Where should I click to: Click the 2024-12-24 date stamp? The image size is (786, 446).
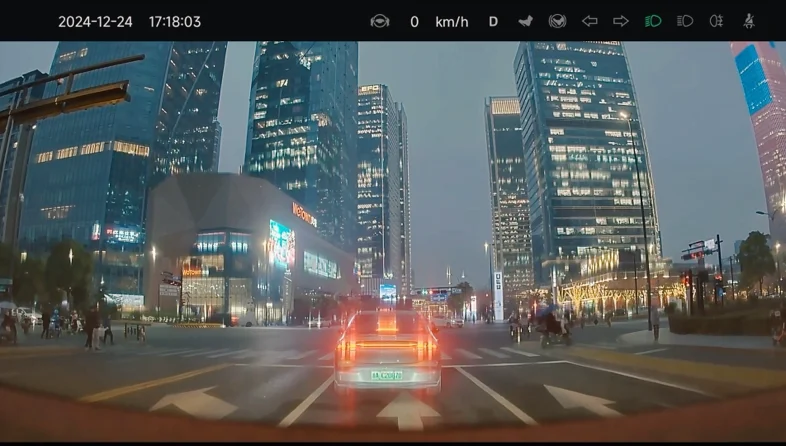[95, 21]
